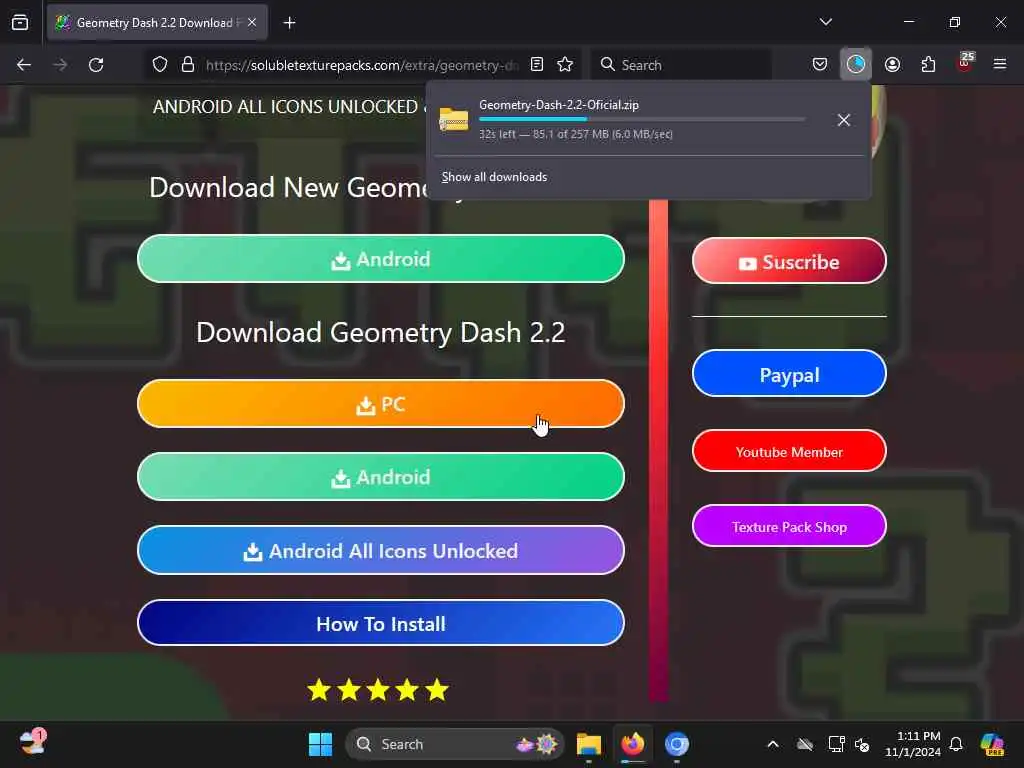1024x768 pixels.
Task: Click the taskbar Search box
Action: [455, 744]
